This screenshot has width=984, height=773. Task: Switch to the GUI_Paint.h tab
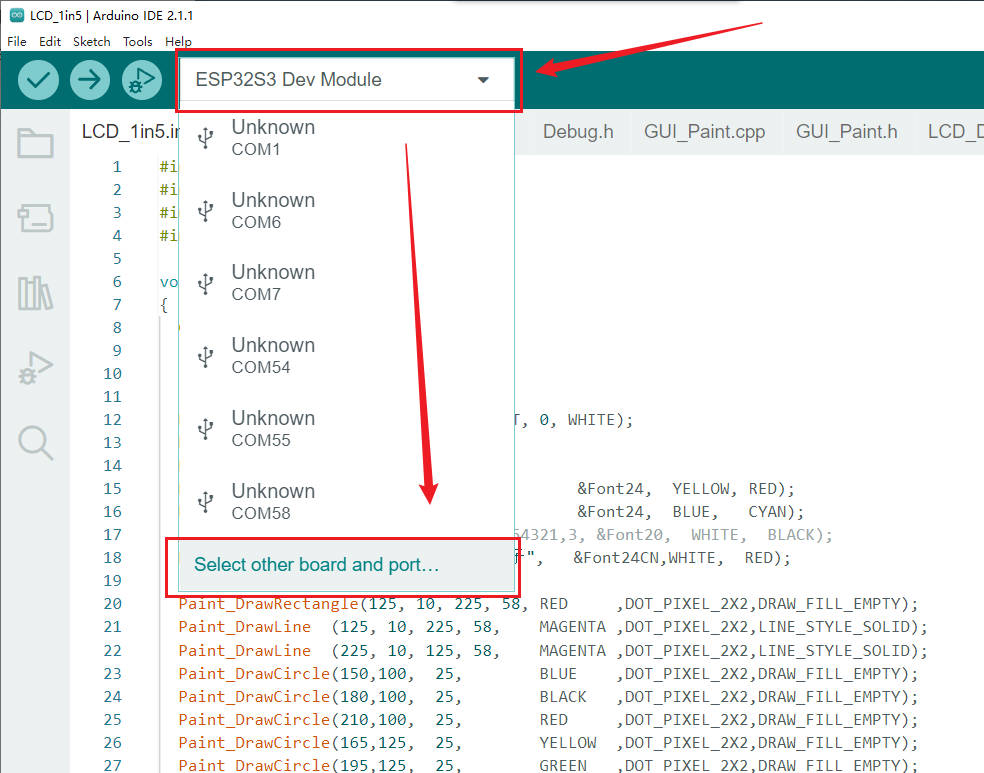click(x=847, y=132)
